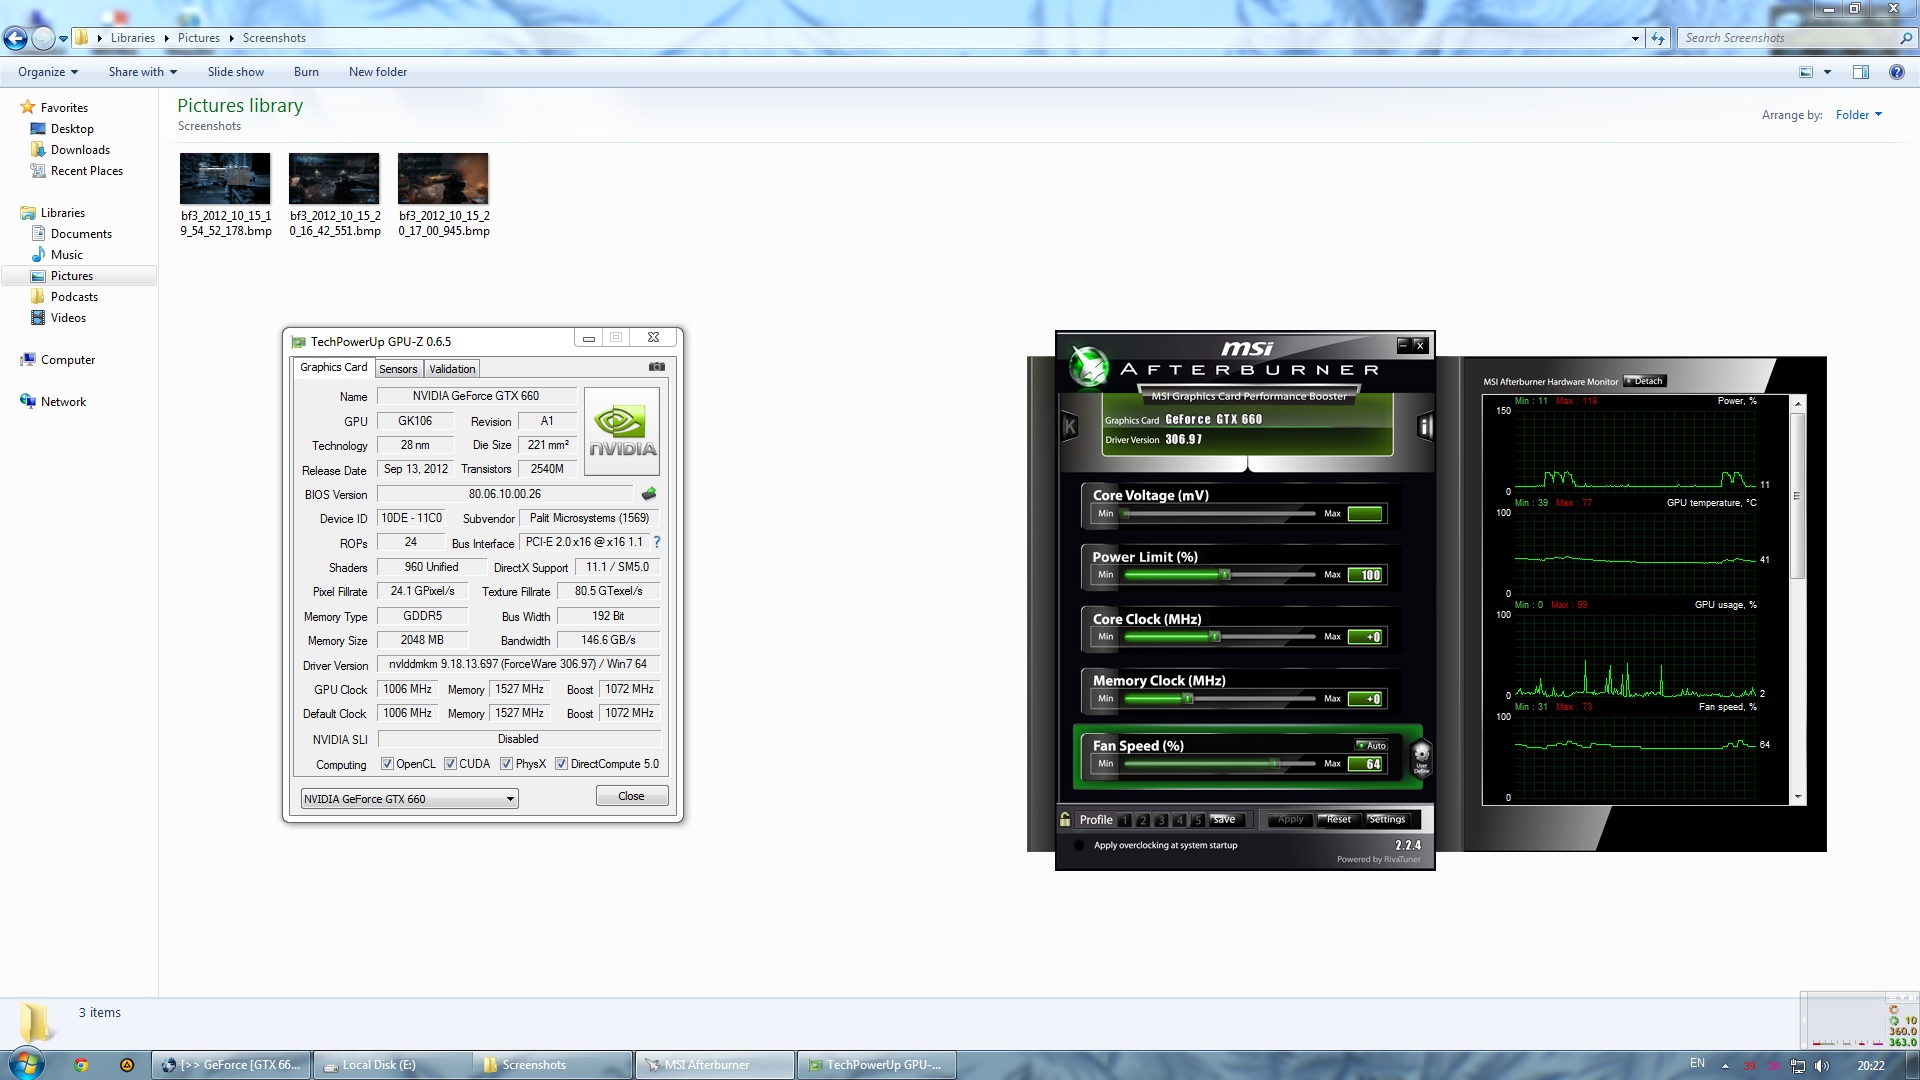Select the bf3_2012_10_15_20_16_42_551.bmp thumbnail
The image size is (1920, 1080).
pos(334,179)
